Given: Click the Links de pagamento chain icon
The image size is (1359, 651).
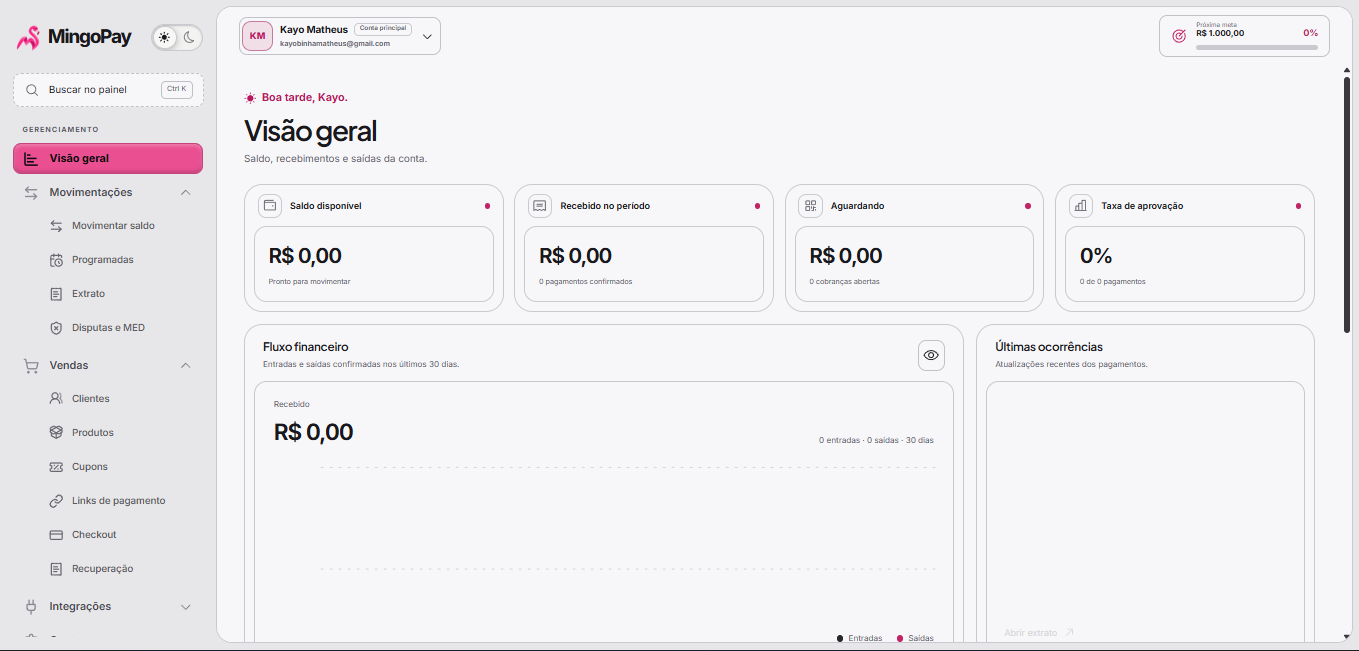Looking at the screenshot, I should [x=56, y=501].
